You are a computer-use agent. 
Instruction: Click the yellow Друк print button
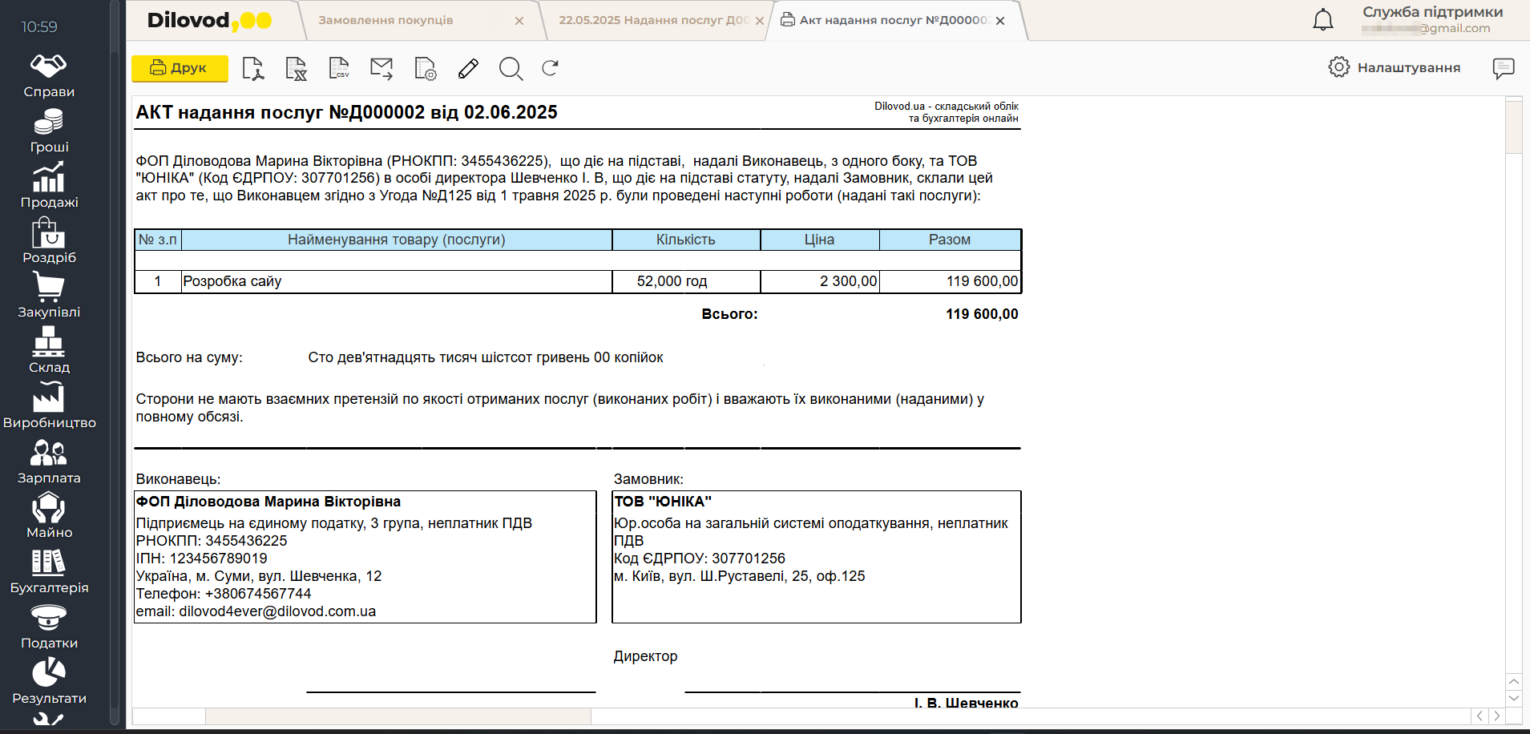[180, 68]
